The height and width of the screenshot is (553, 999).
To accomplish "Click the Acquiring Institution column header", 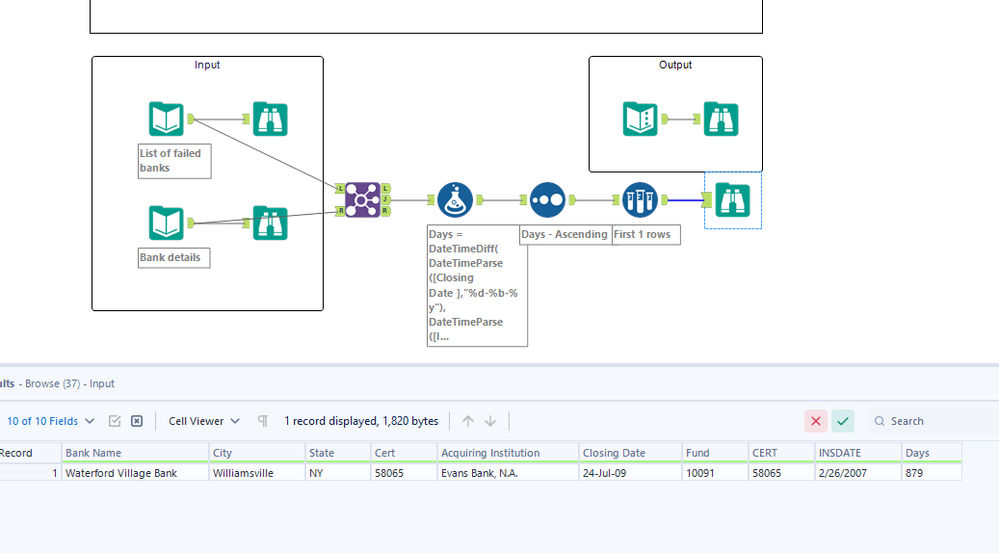I will click(x=508, y=453).
